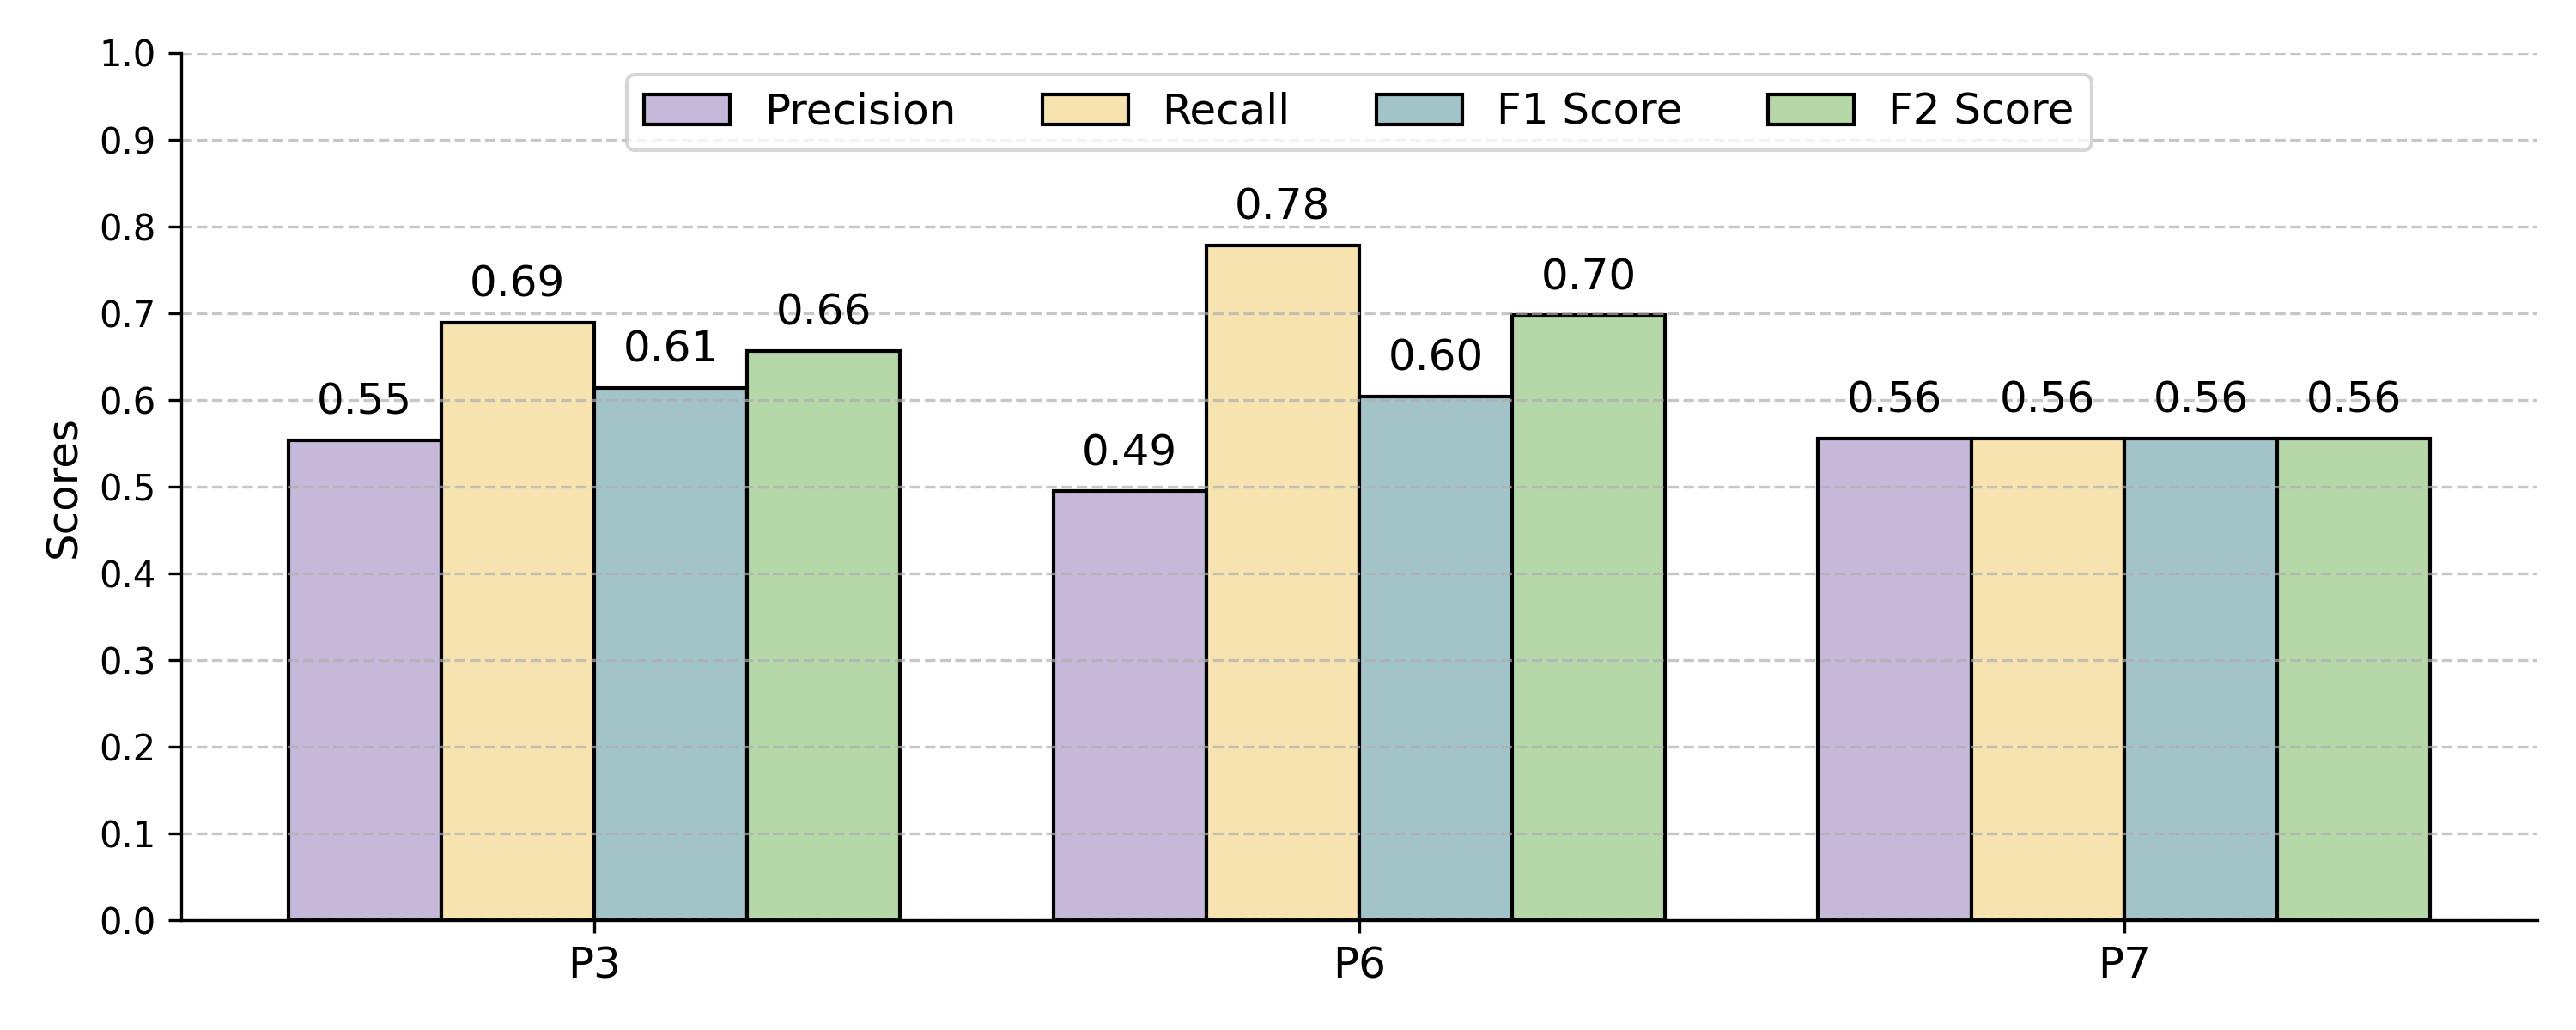
Task: Click the P3 Recall bar
Action: 517,620
